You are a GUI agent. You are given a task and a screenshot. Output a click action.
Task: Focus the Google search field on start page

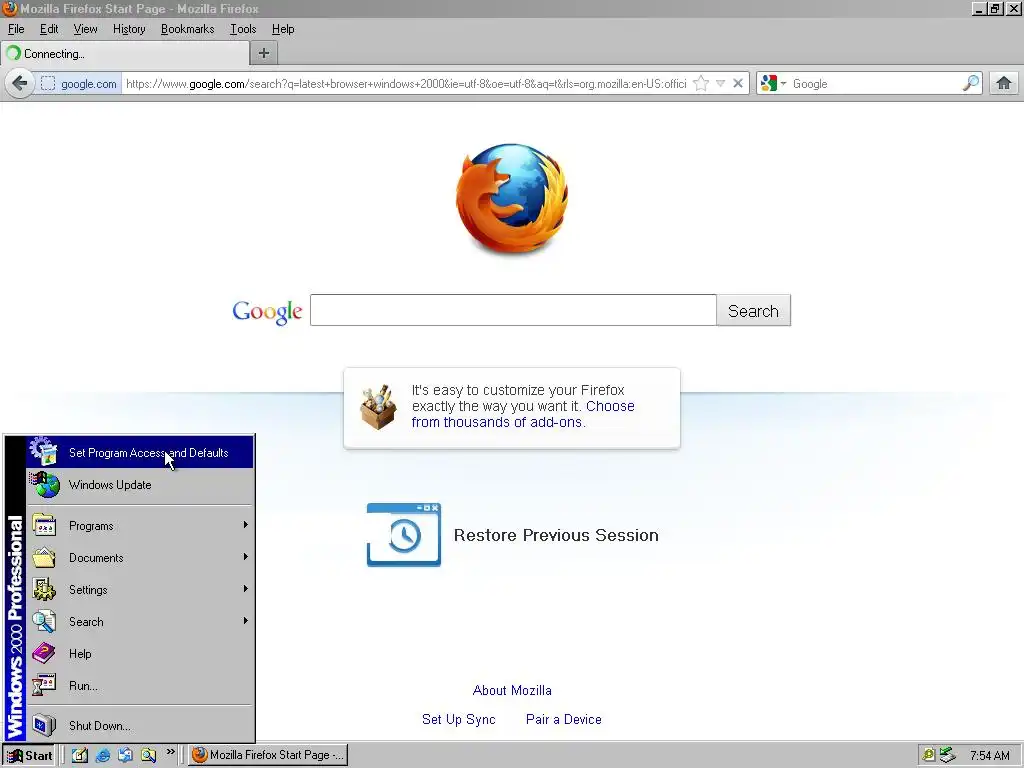[513, 310]
